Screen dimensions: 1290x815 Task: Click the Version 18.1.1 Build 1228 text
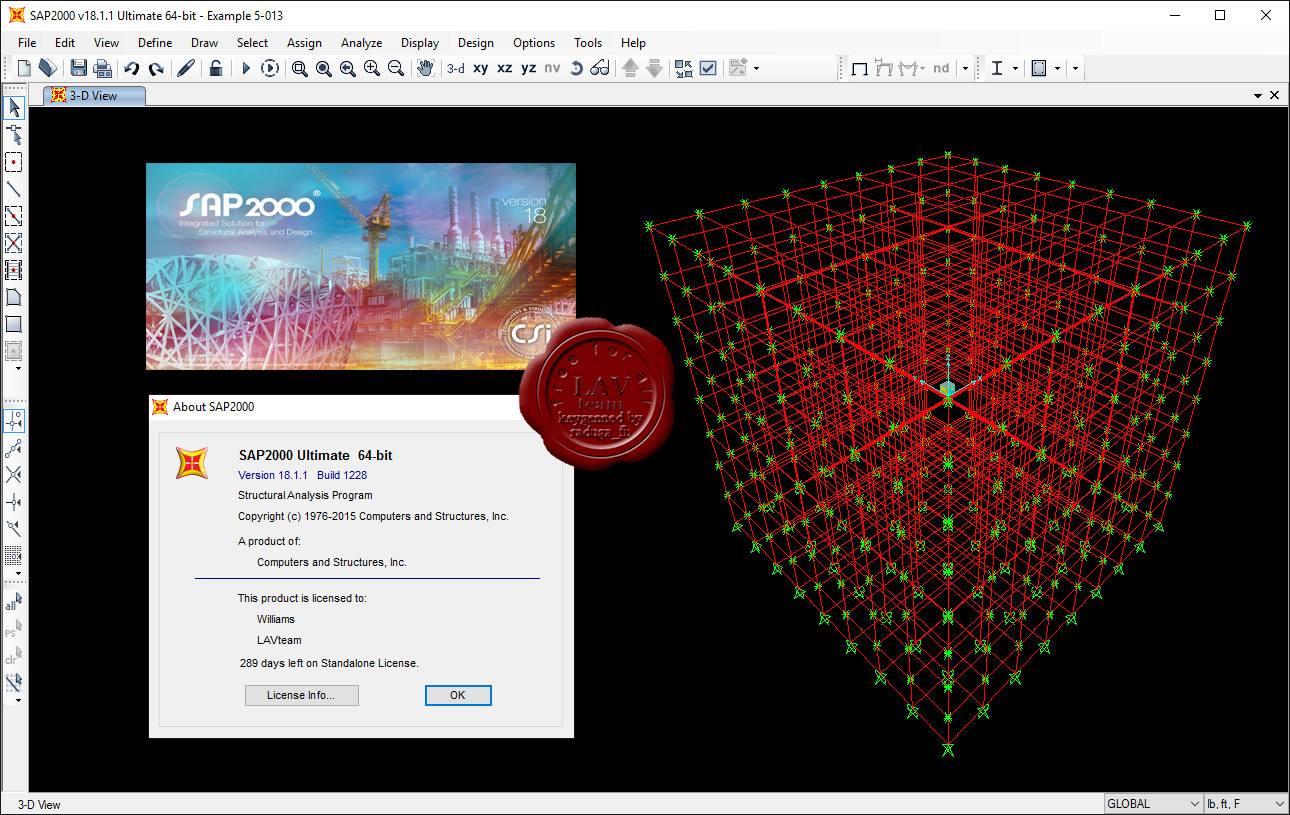pyautogui.click(x=302, y=475)
